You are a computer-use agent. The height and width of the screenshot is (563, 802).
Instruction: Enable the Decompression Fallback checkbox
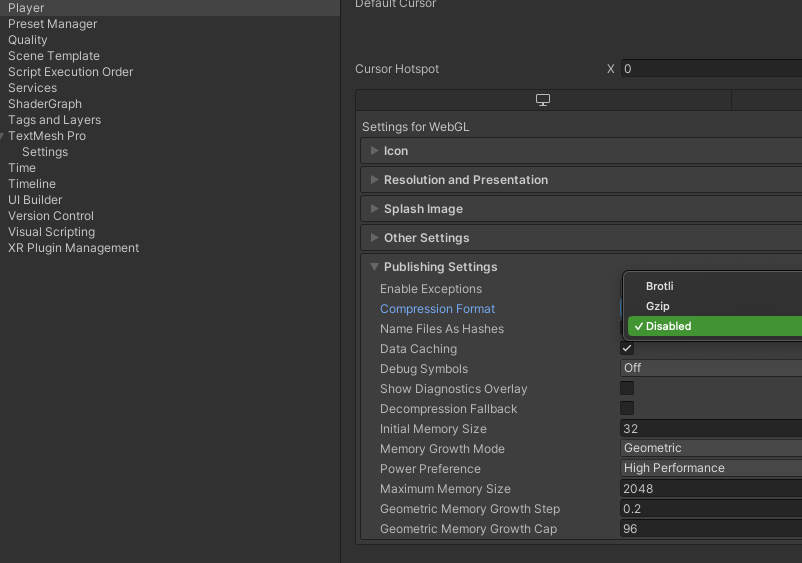pyautogui.click(x=627, y=408)
